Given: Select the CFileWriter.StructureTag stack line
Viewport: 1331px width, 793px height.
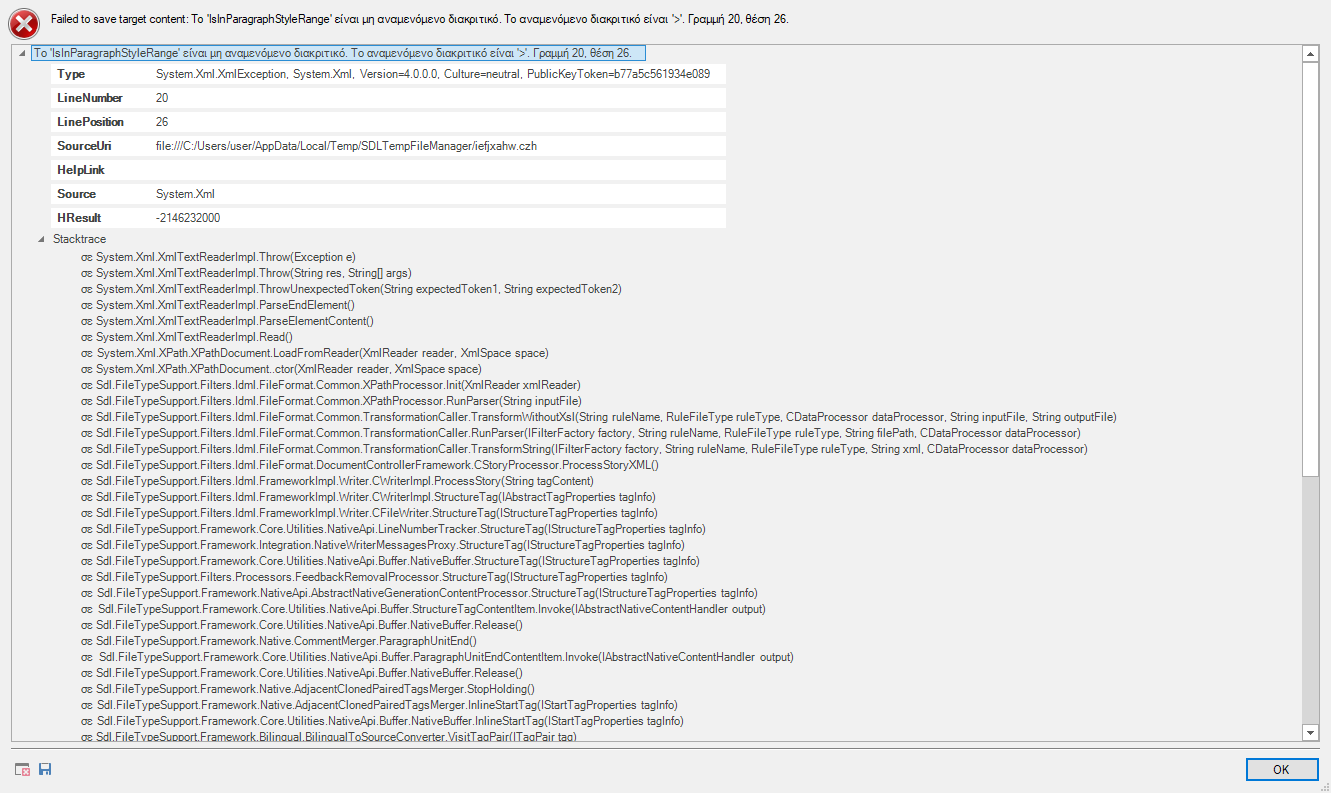Looking at the screenshot, I should coord(369,513).
